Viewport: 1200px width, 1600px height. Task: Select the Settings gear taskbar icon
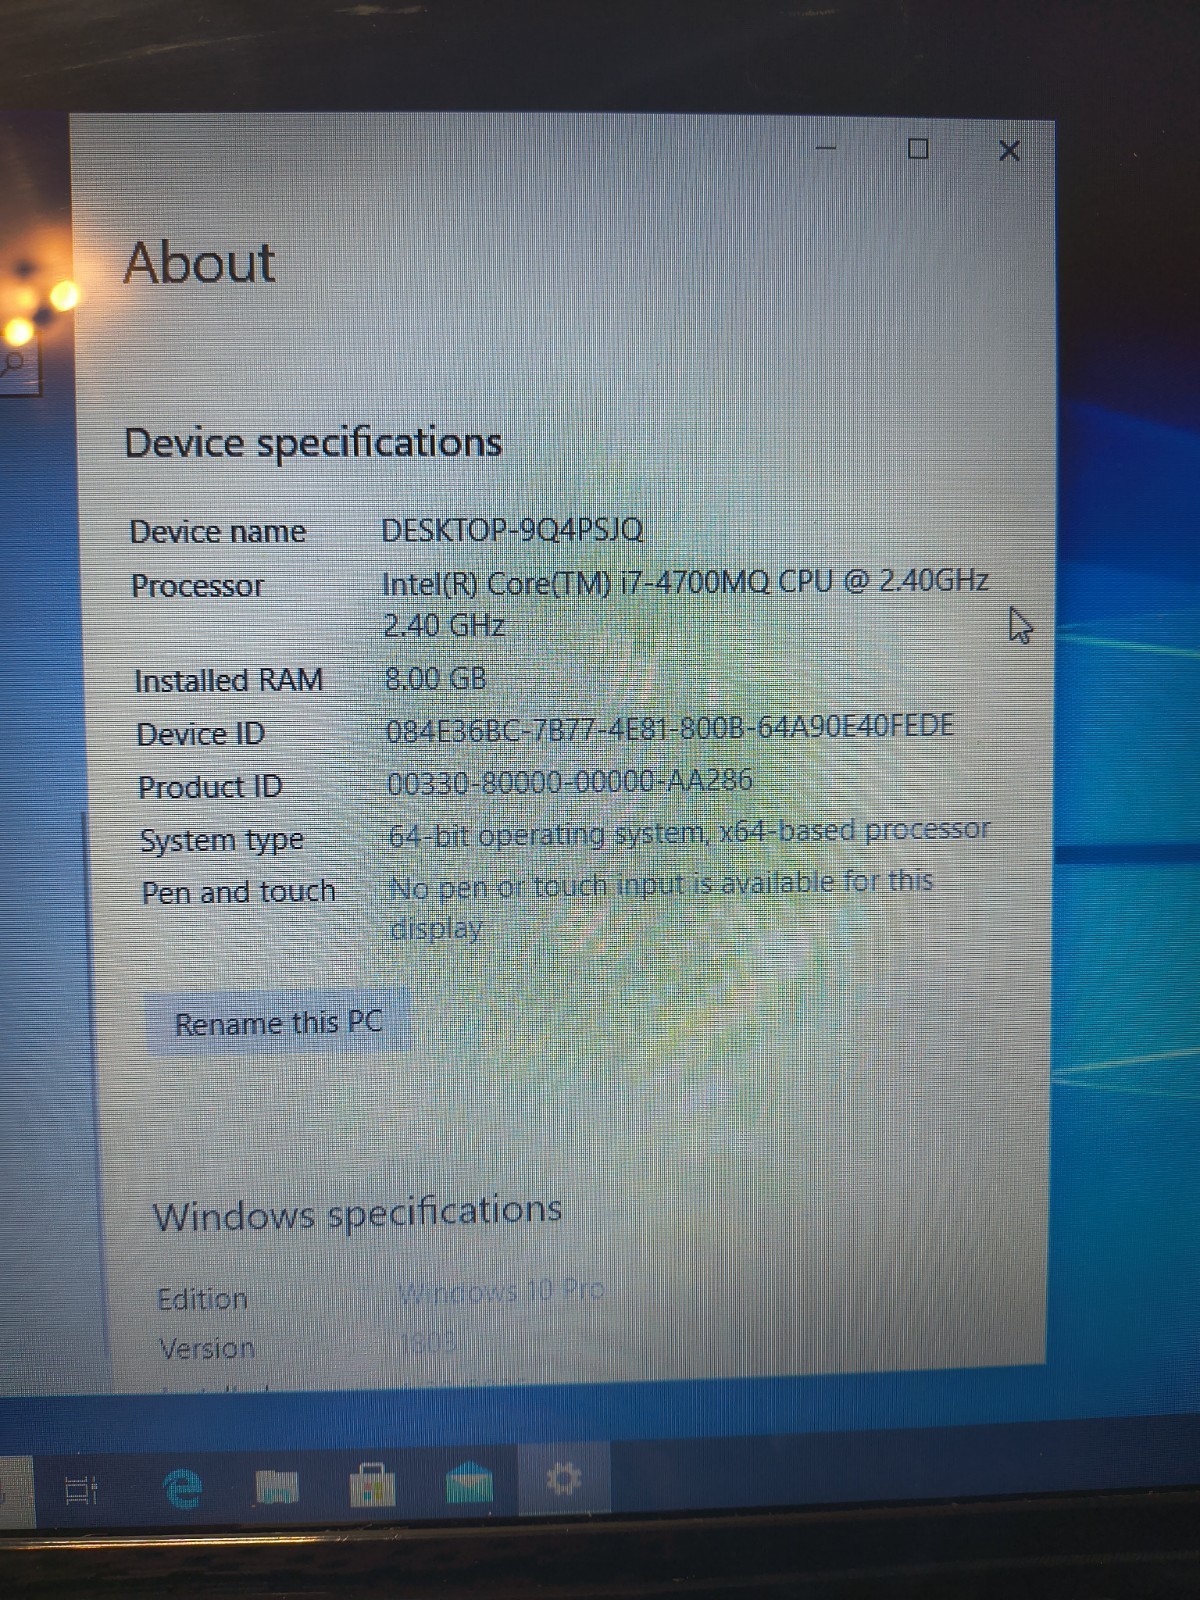(564, 1478)
